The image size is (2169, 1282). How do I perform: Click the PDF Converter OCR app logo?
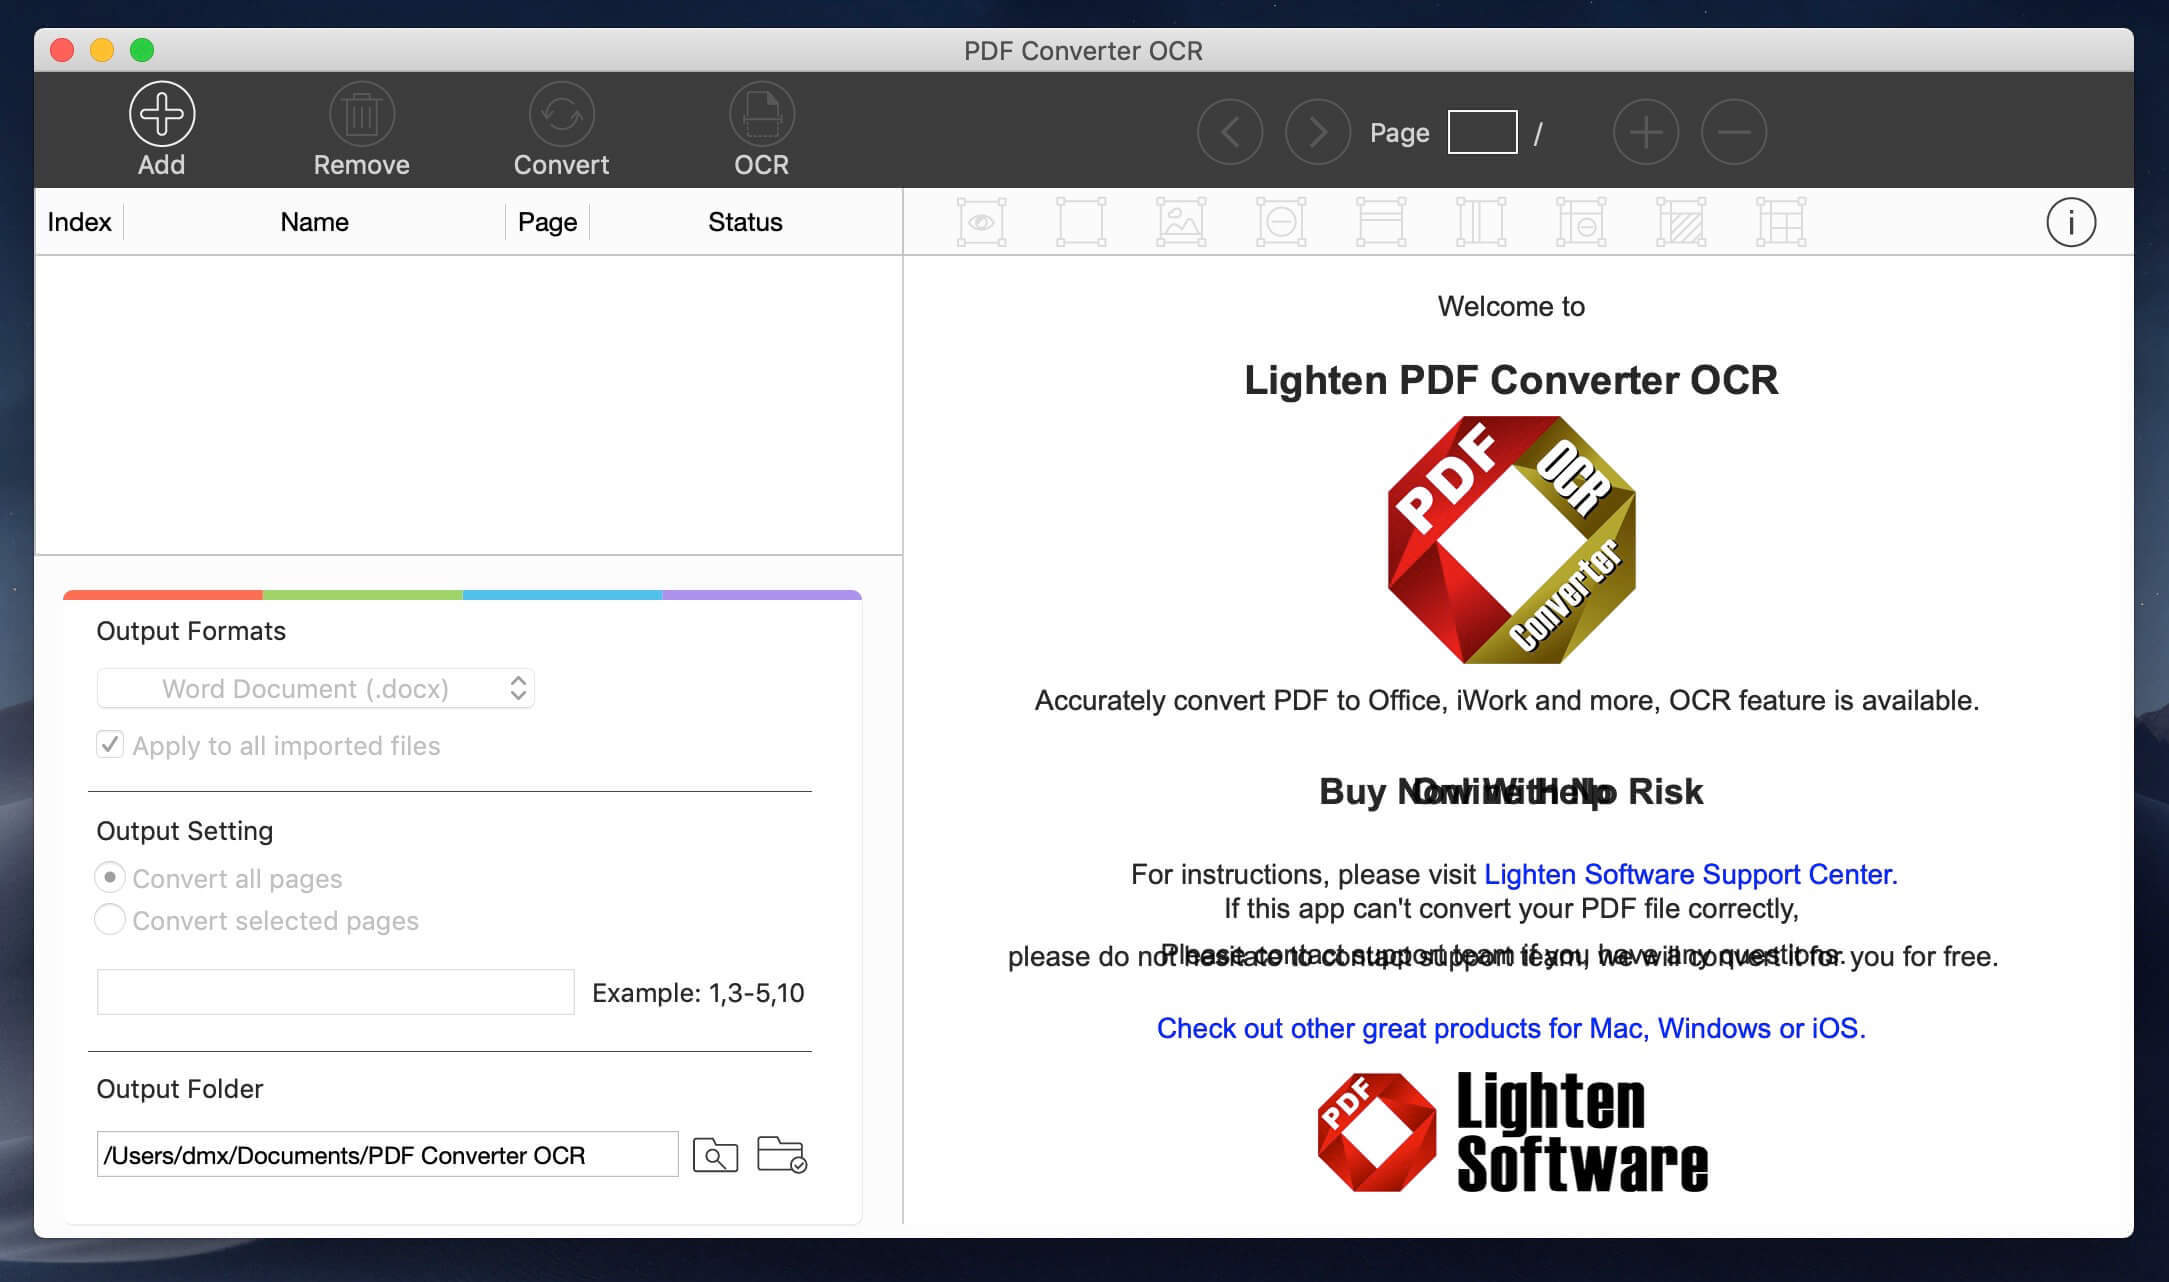[x=1511, y=540]
